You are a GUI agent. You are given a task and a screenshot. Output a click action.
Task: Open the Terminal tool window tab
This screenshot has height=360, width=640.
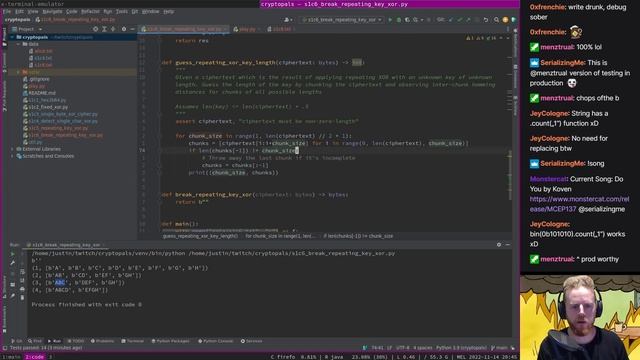(x=133, y=341)
